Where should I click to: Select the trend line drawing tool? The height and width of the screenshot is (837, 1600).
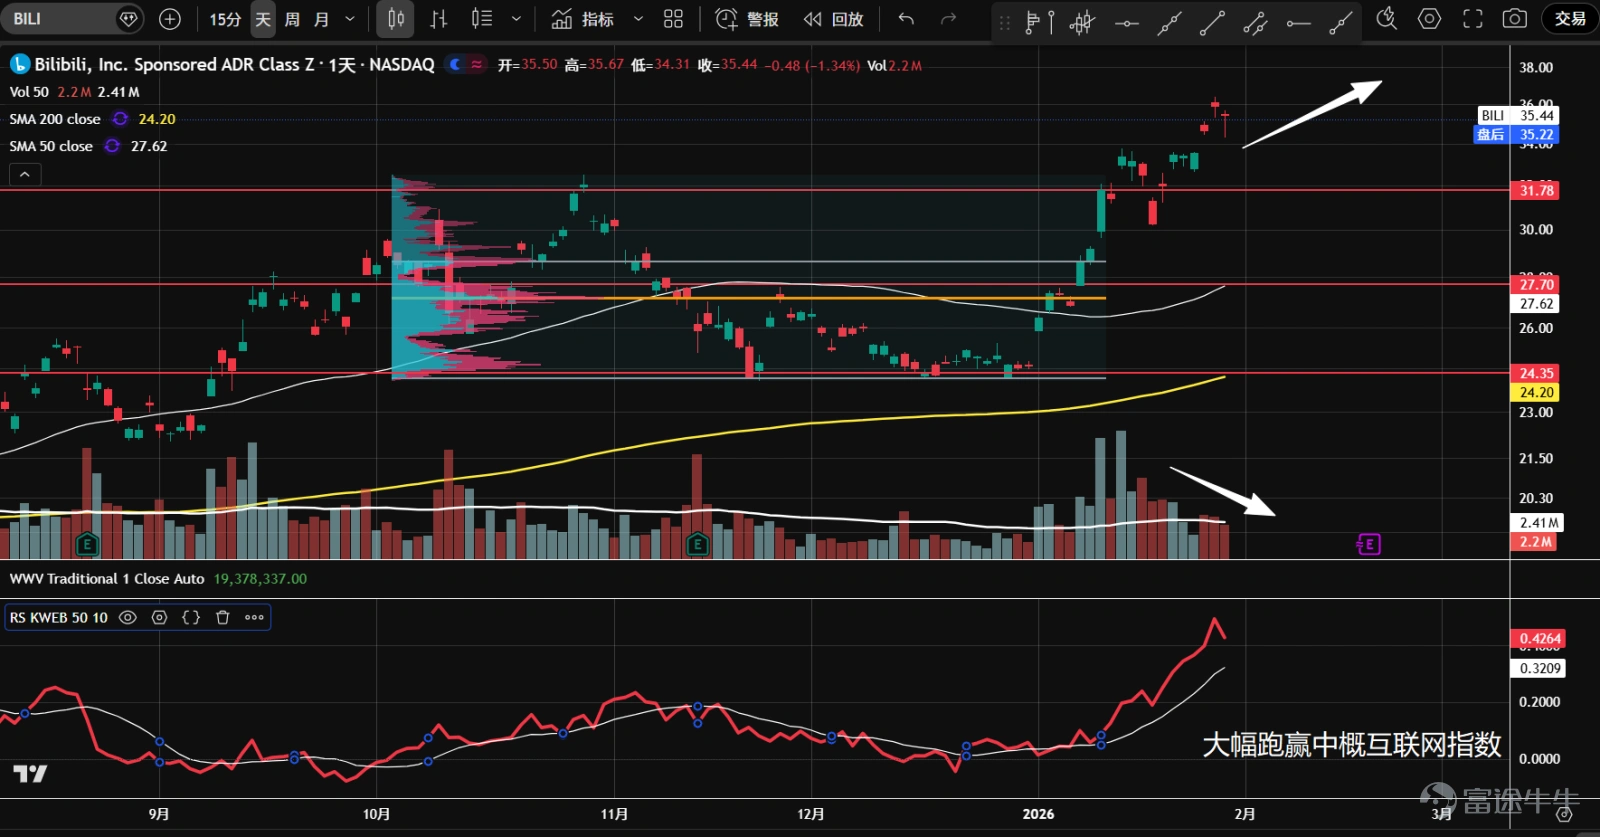coord(1212,22)
